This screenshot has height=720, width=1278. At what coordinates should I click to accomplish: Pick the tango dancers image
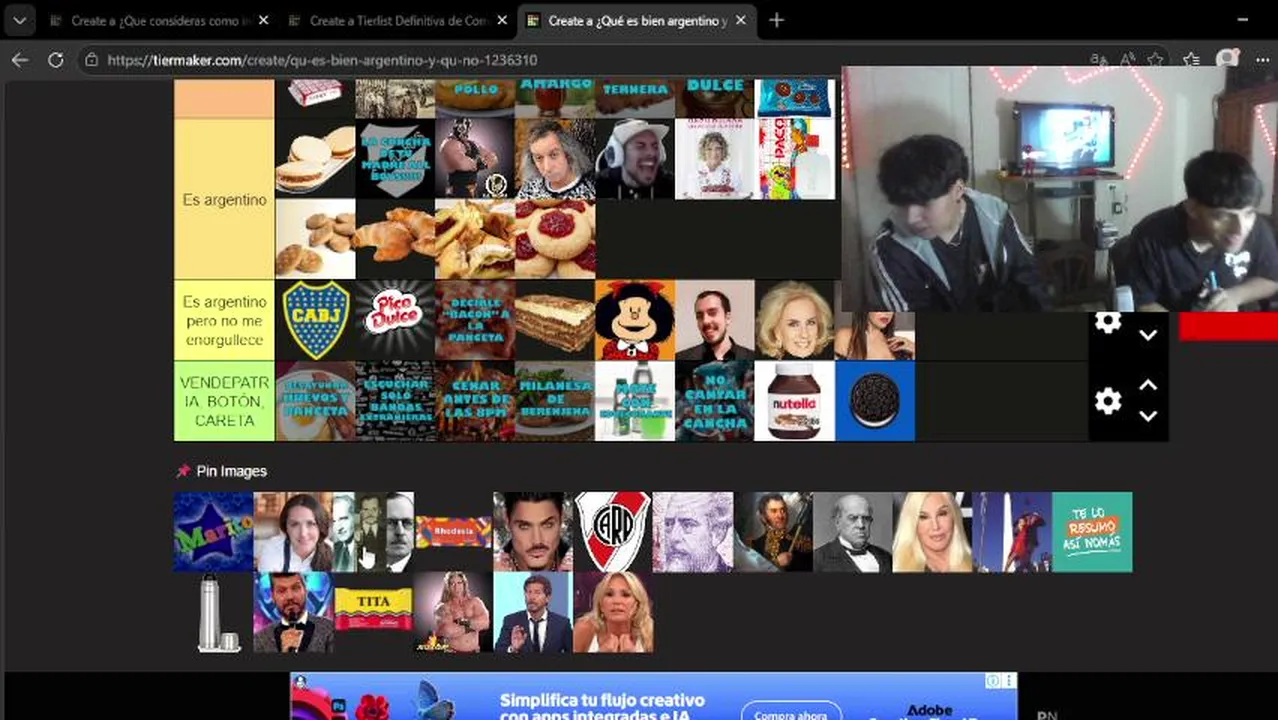1013,532
